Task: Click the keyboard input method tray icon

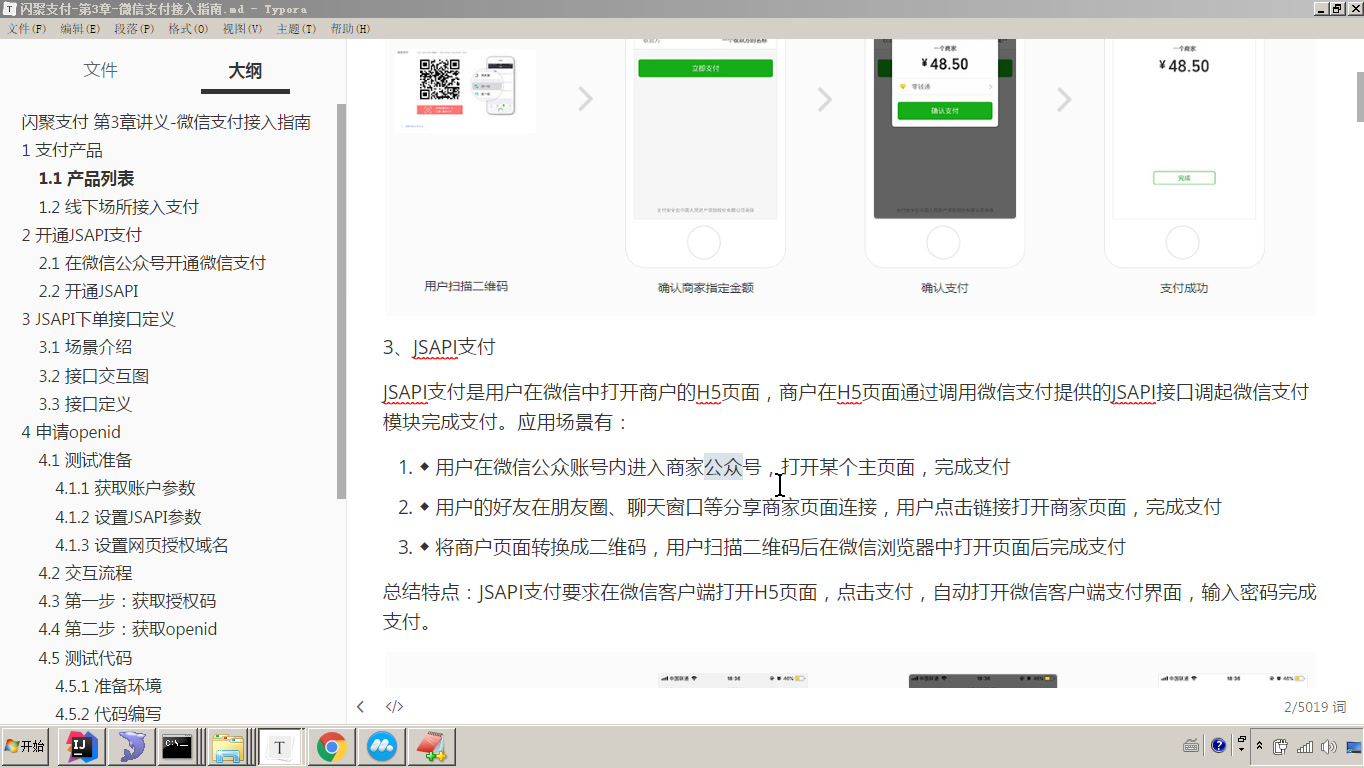Action: click(x=1191, y=746)
